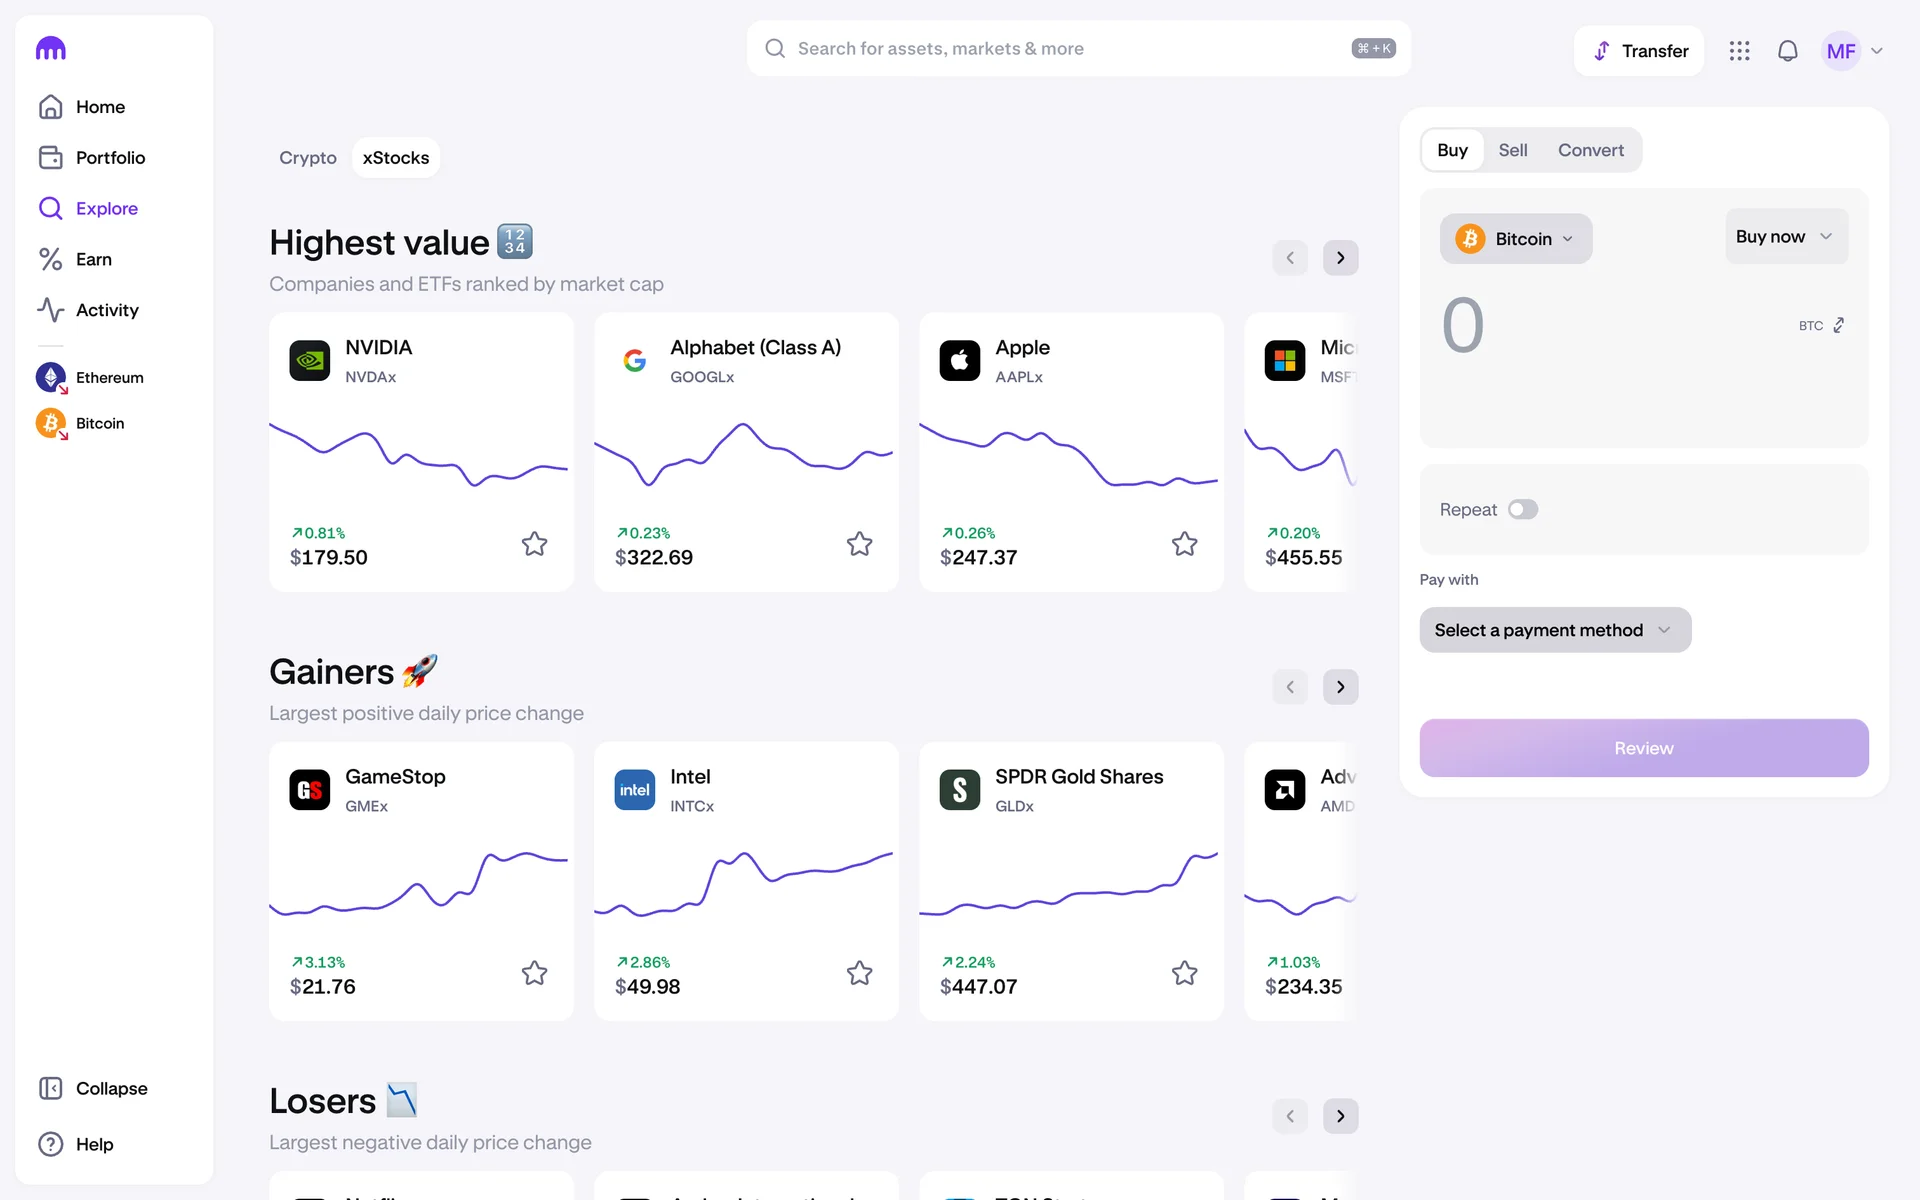
Task: Switch to the Convert tab
Action: [x=1590, y=150]
